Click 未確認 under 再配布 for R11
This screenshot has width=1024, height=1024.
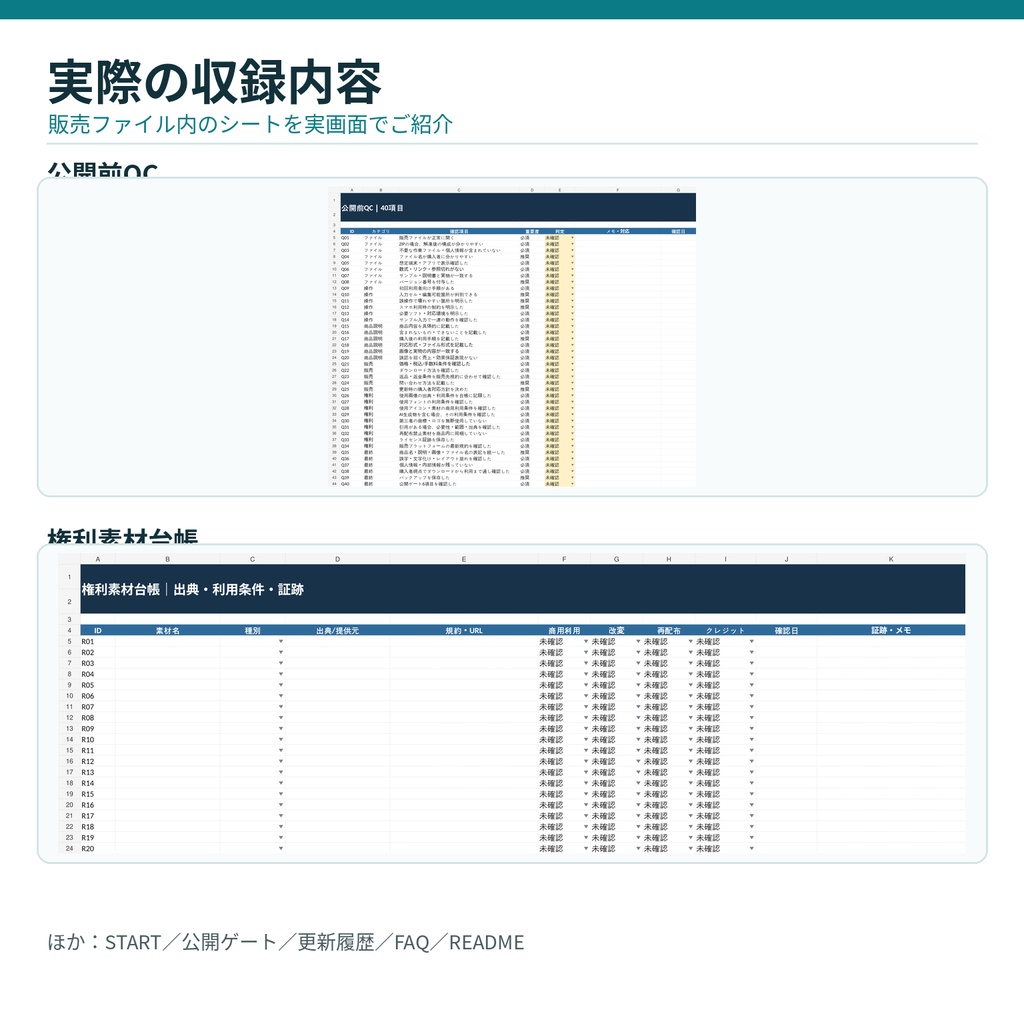(656, 750)
